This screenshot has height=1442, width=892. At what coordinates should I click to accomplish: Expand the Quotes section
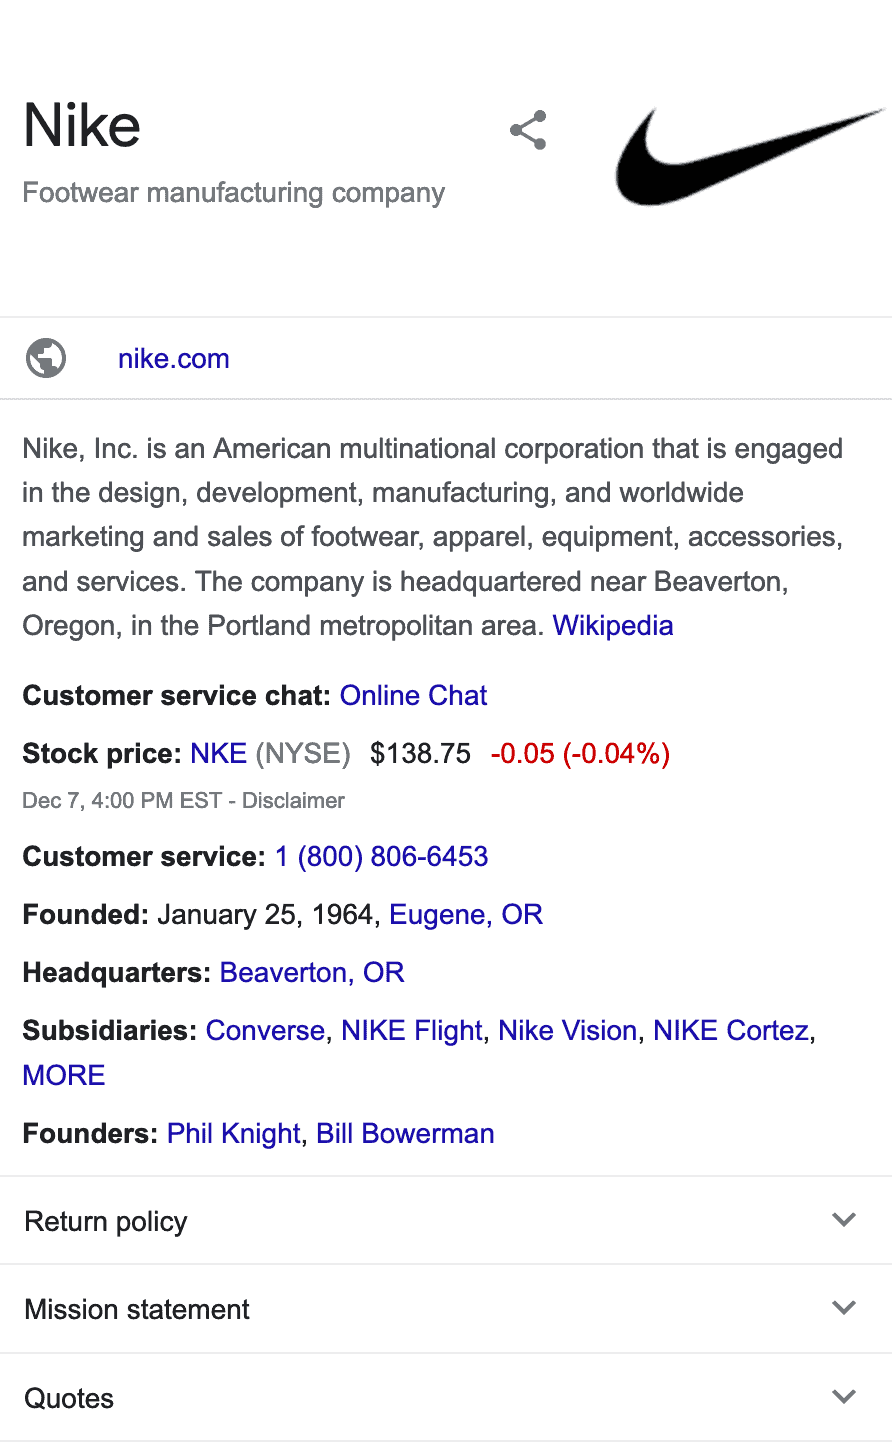point(843,1397)
